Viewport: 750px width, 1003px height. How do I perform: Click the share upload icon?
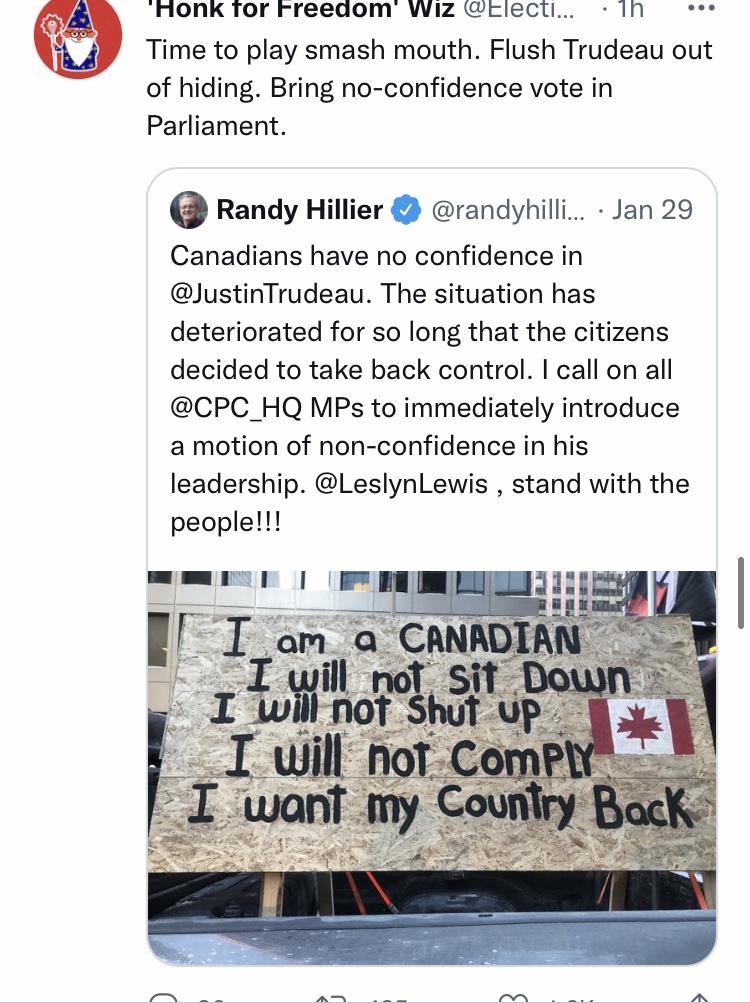tap(698, 999)
